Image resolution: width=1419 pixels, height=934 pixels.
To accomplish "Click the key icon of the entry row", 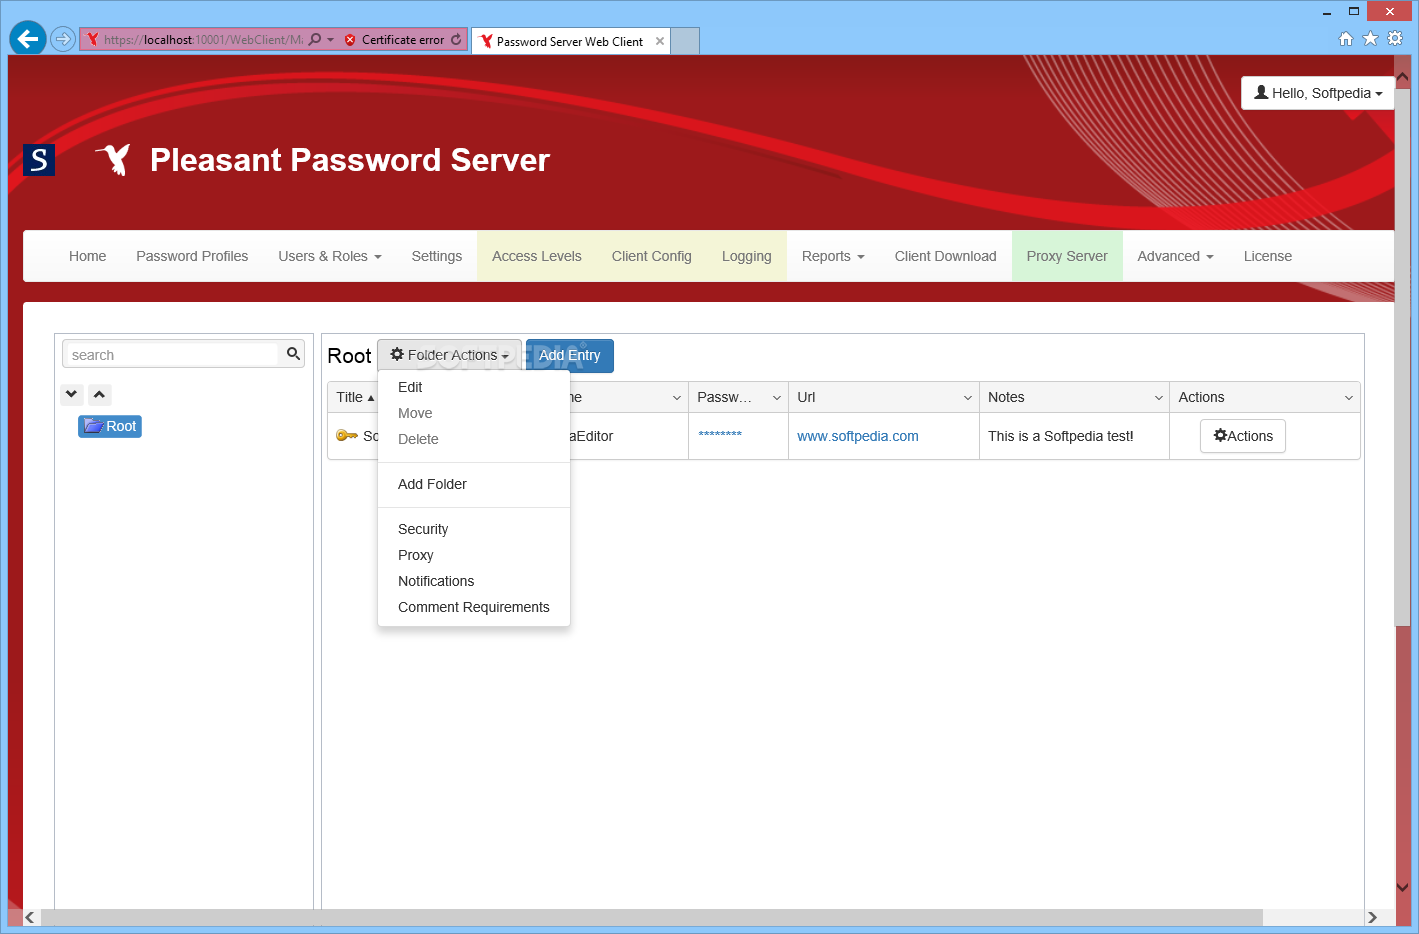I will point(347,436).
